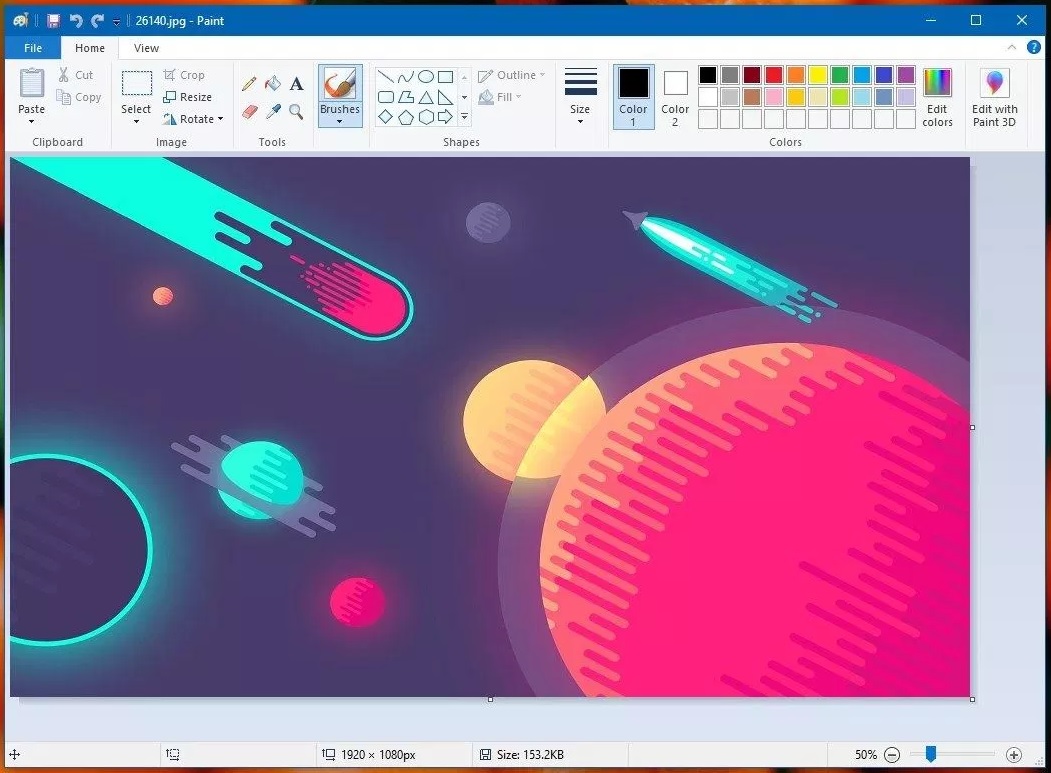Click the zoom out minus button

(x=892, y=755)
